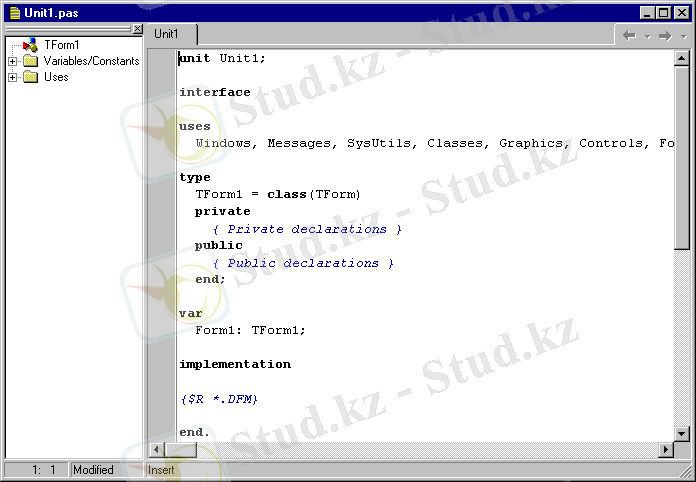This screenshot has height=482, width=696.
Task: Click 'class(TForm)' in the type declaration
Action: (313, 194)
